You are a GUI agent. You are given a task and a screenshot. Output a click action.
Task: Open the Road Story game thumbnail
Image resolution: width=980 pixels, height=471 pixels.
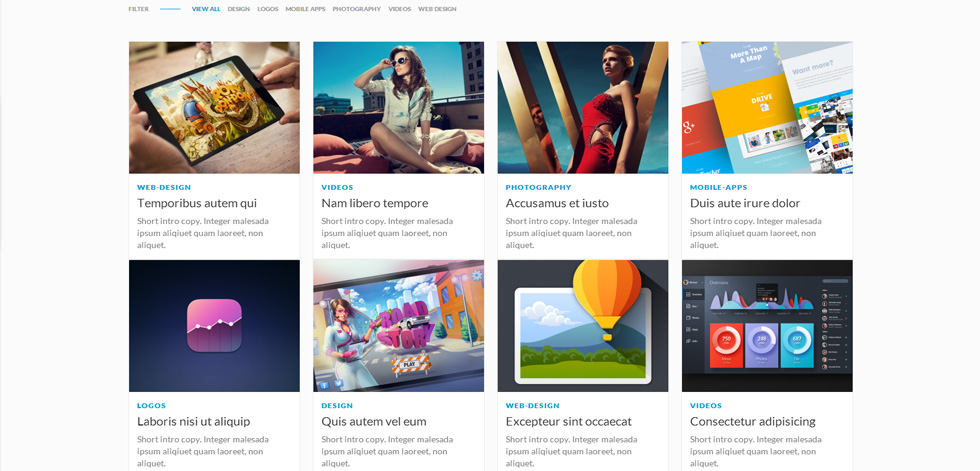coord(398,326)
